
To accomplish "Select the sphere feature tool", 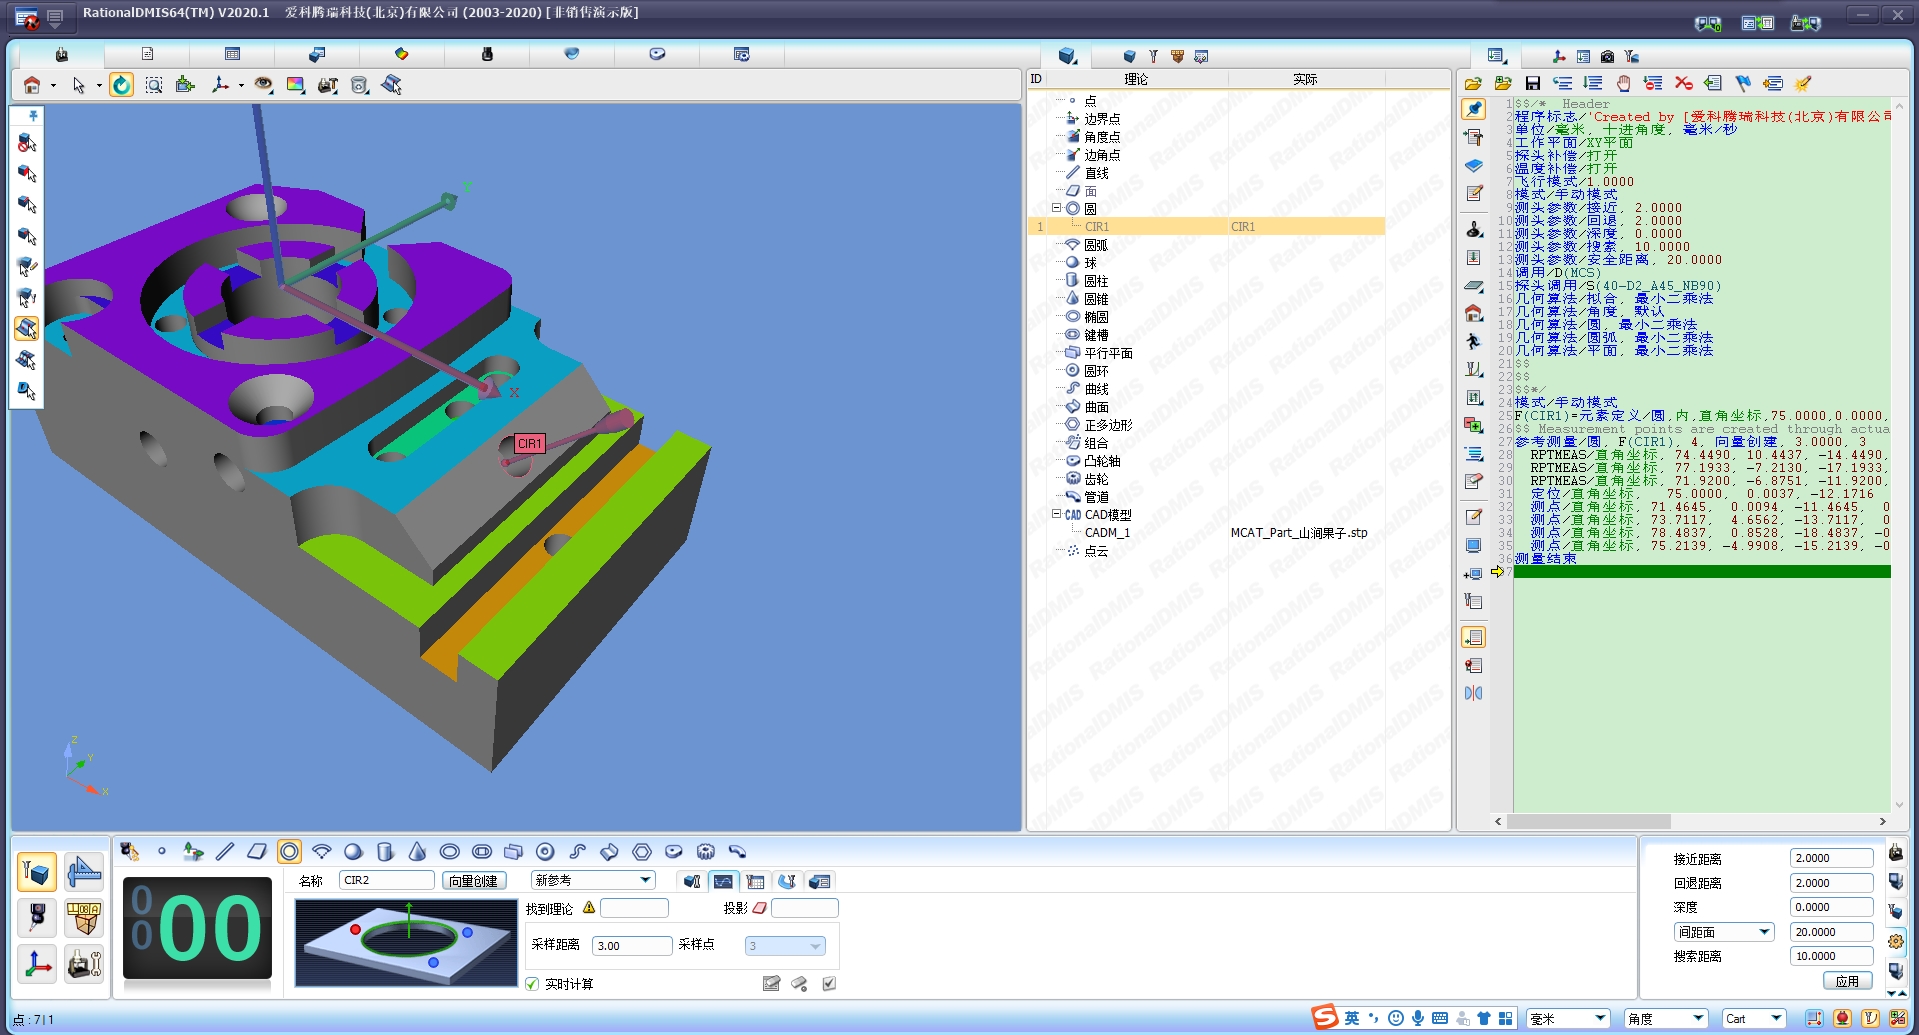I will tap(353, 852).
